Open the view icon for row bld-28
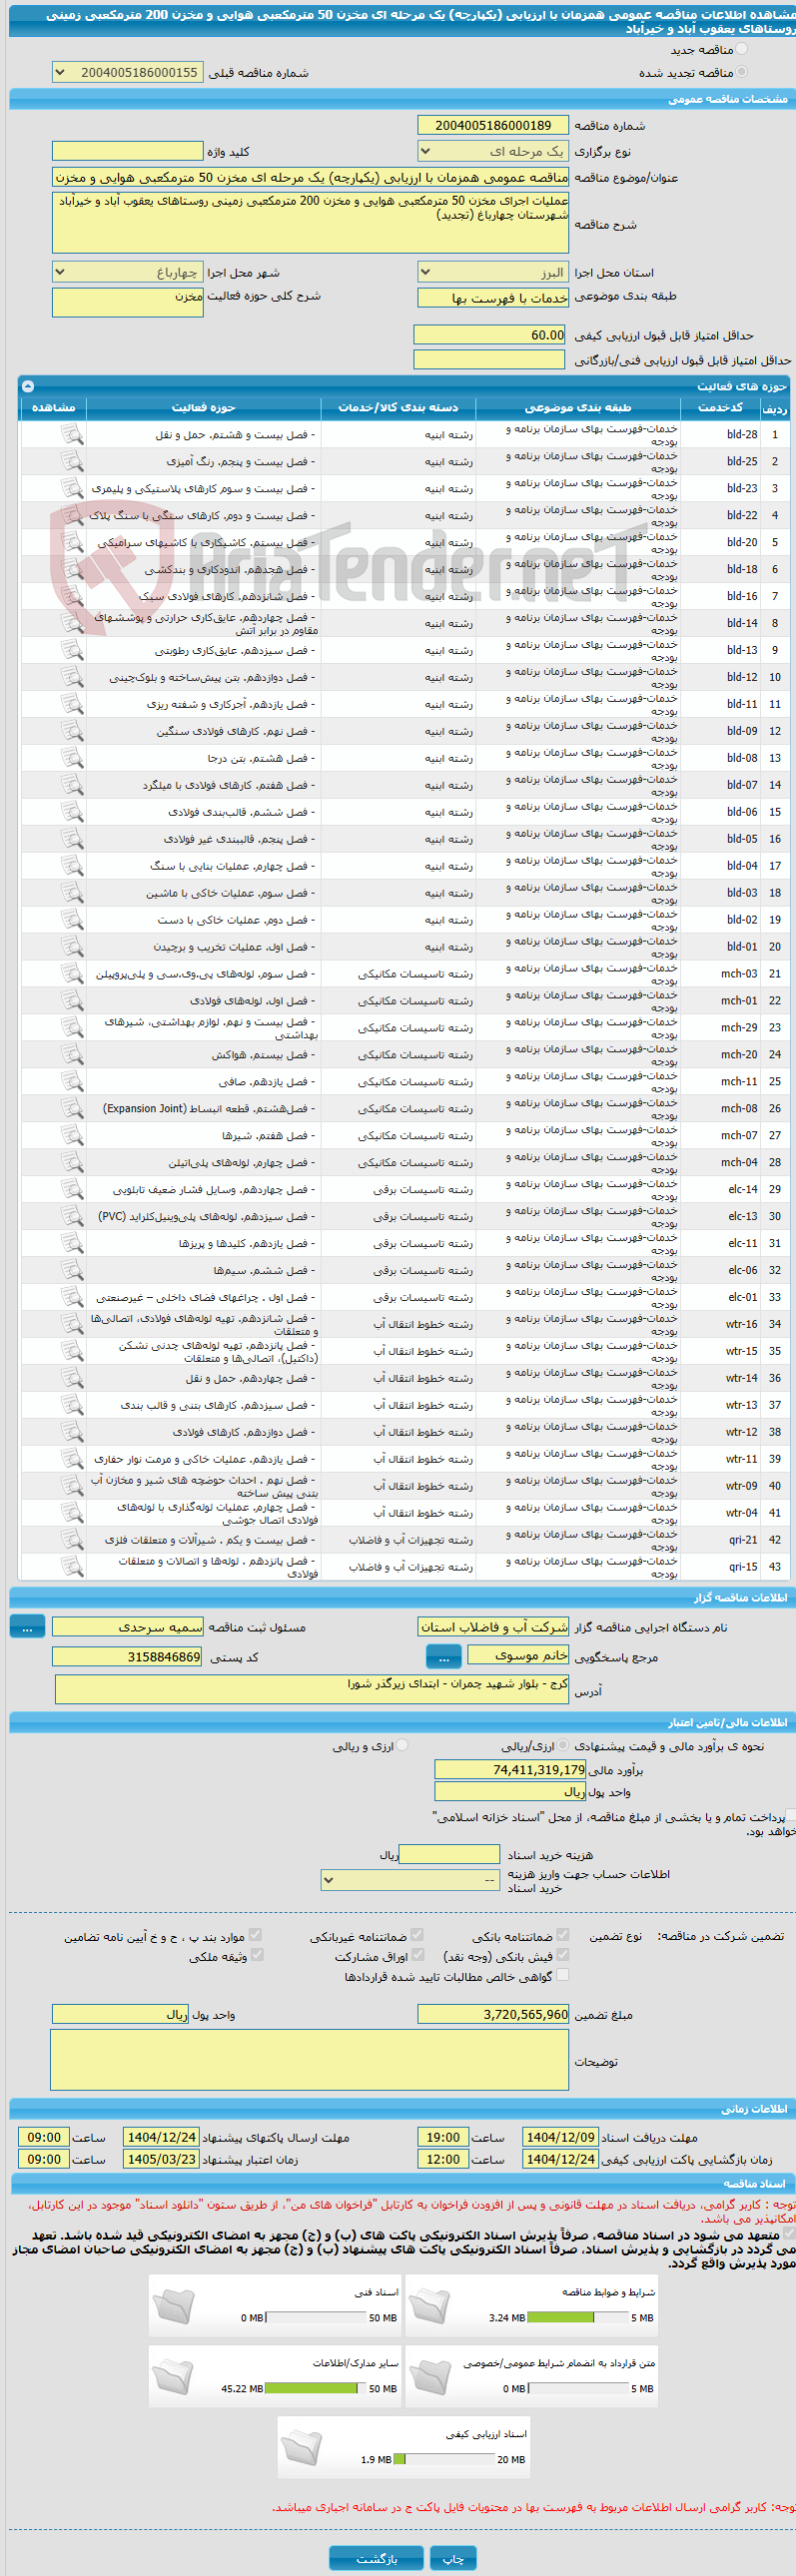 point(71,434)
